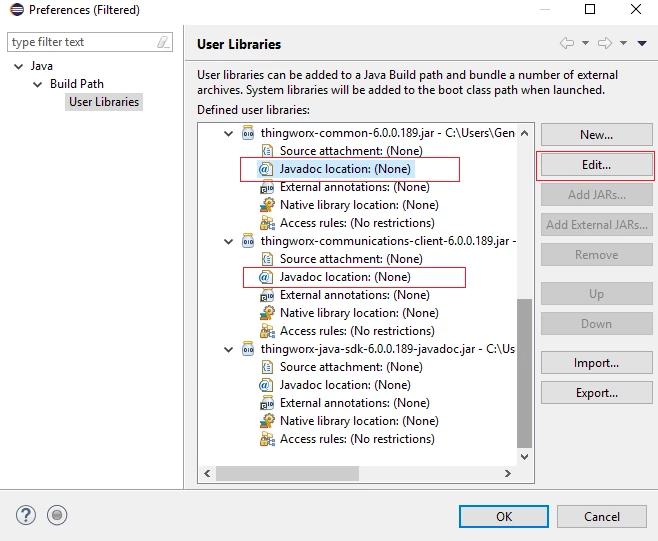Click Access rules icon under java-sdk-javadoc
This screenshot has height=541, width=658.
click(x=267, y=439)
